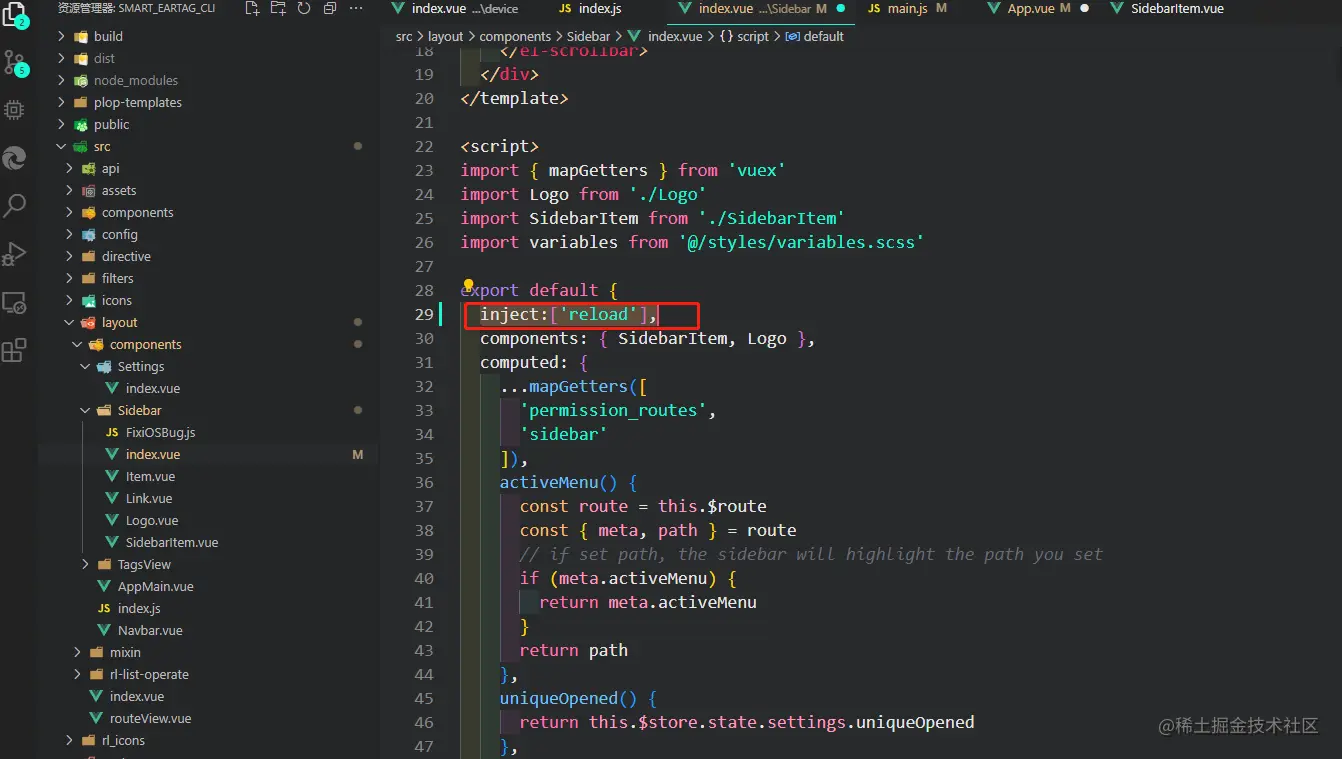Select the config folder row
This screenshot has height=759, width=1342.
click(208, 234)
